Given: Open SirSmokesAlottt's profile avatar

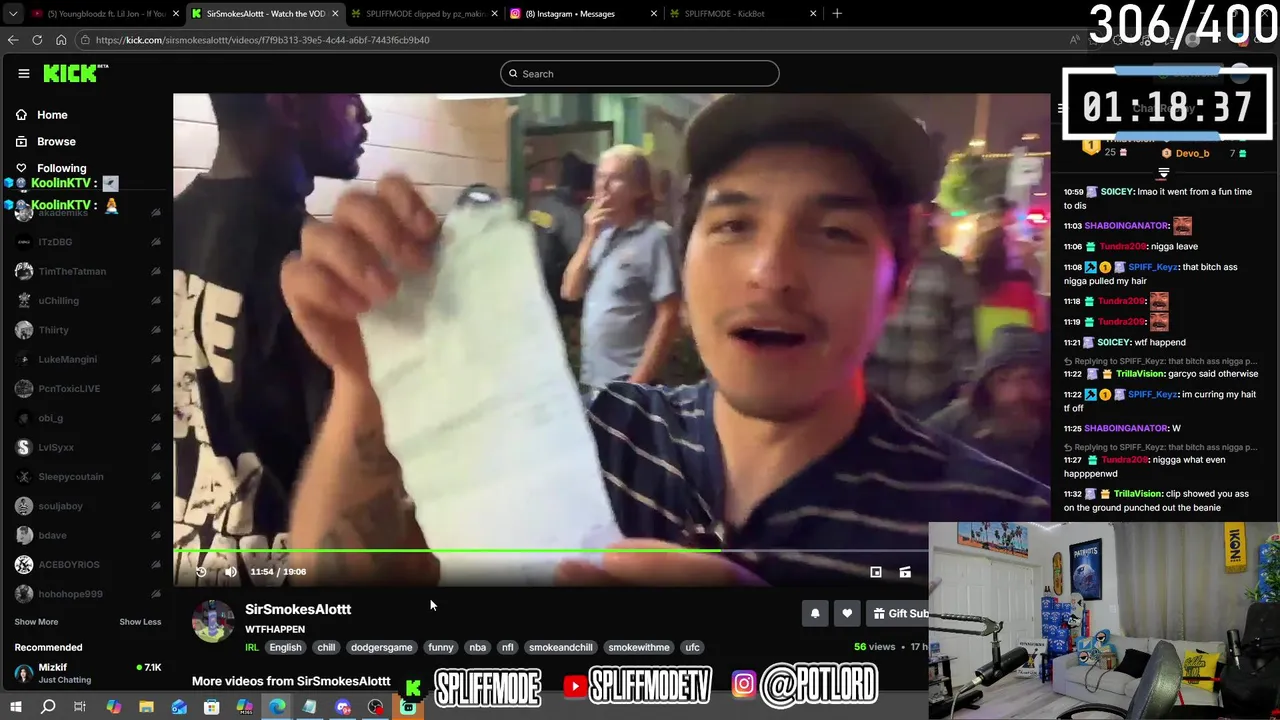Looking at the screenshot, I should pos(213,621).
